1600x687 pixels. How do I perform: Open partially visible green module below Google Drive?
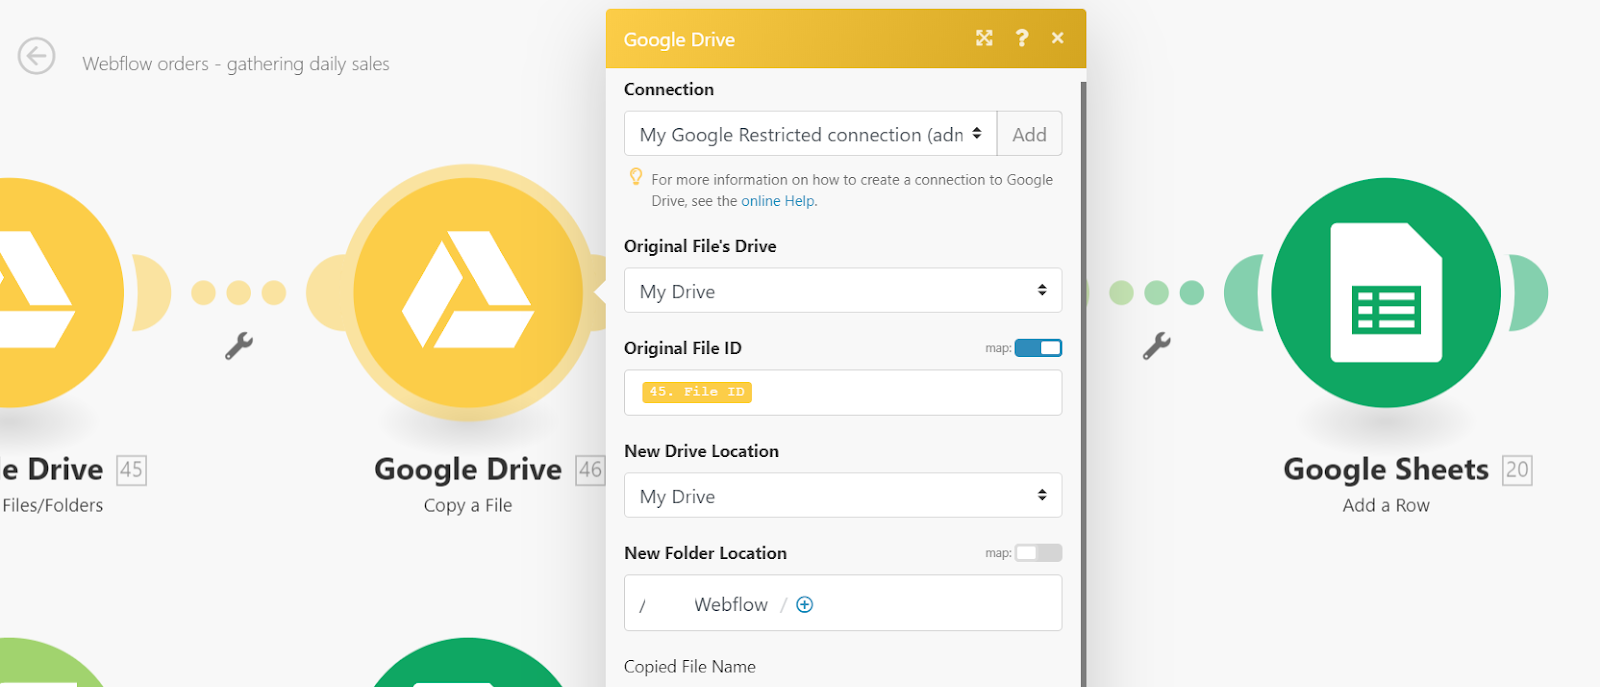tap(468, 662)
